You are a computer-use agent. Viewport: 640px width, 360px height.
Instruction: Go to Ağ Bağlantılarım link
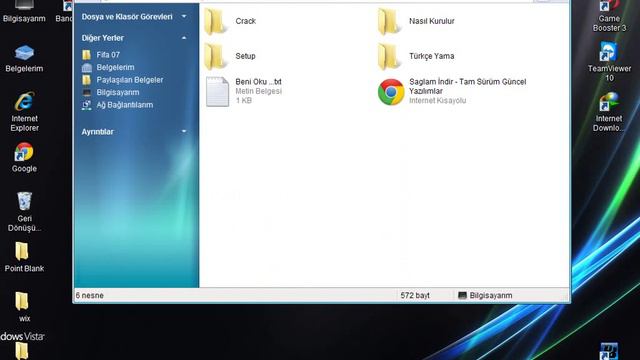pos(125,105)
